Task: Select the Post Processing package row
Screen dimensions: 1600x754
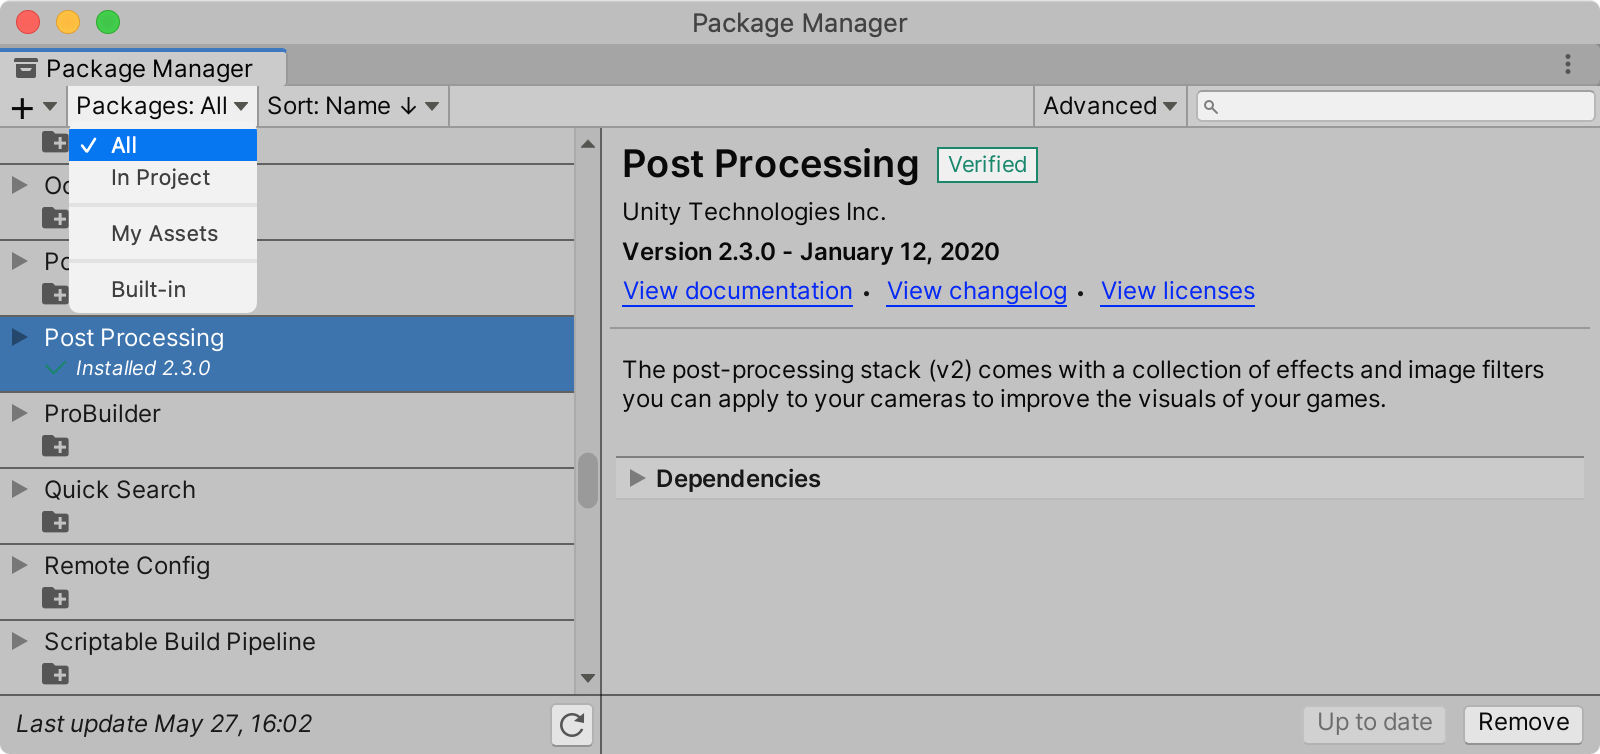Action: [287, 354]
